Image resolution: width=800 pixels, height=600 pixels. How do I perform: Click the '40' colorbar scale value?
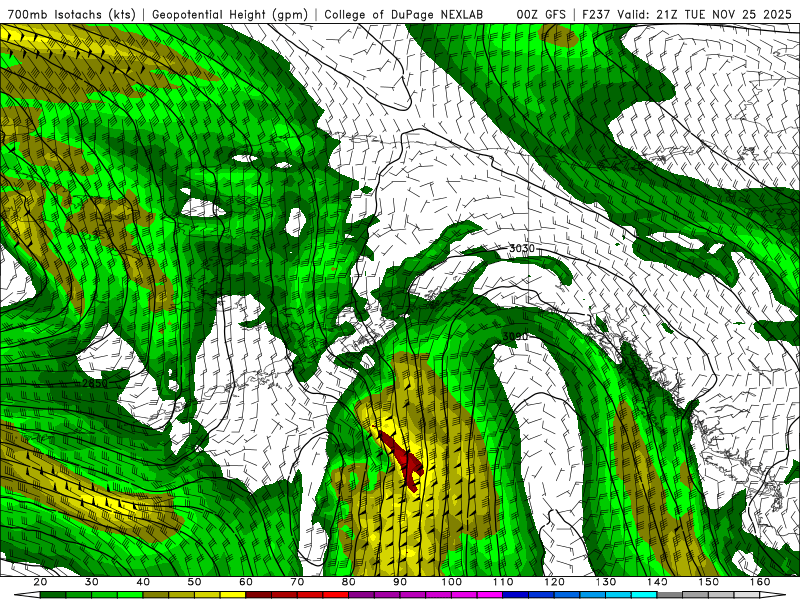[x=143, y=582]
